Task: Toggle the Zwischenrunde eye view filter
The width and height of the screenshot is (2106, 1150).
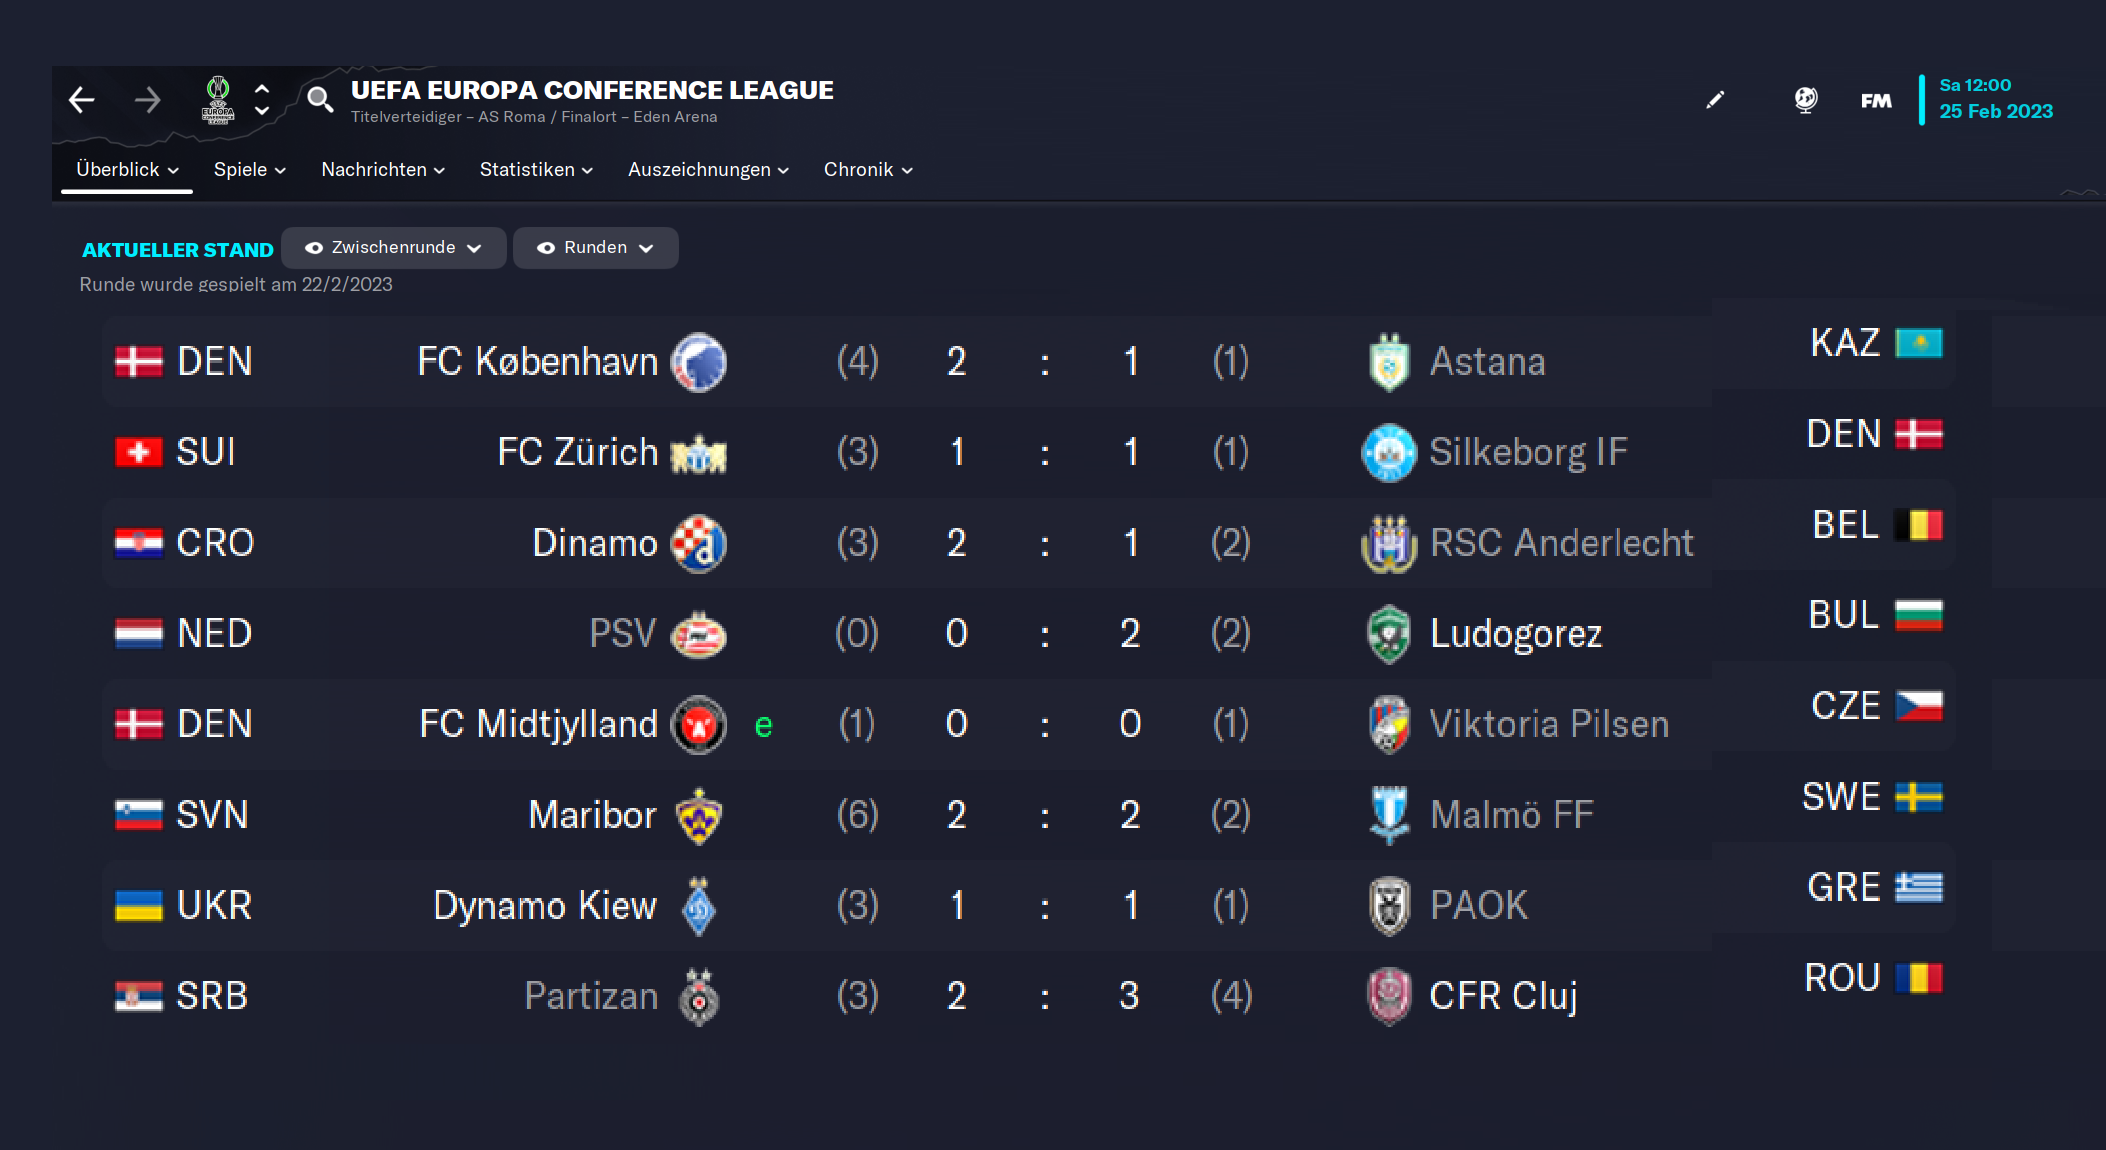Action: 394,248
